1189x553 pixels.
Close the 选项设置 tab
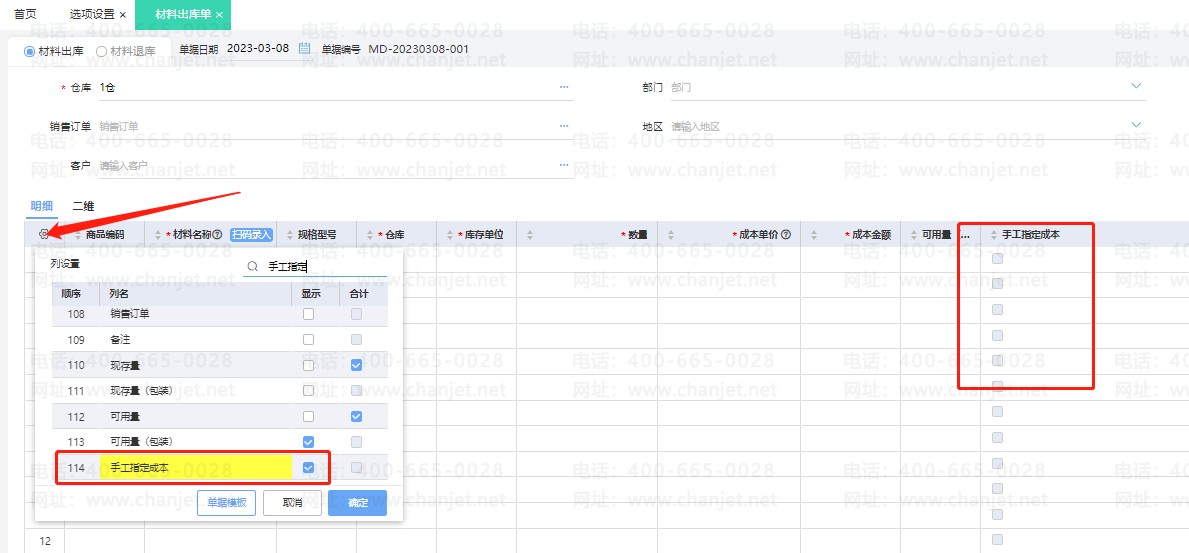click(123, 15)
